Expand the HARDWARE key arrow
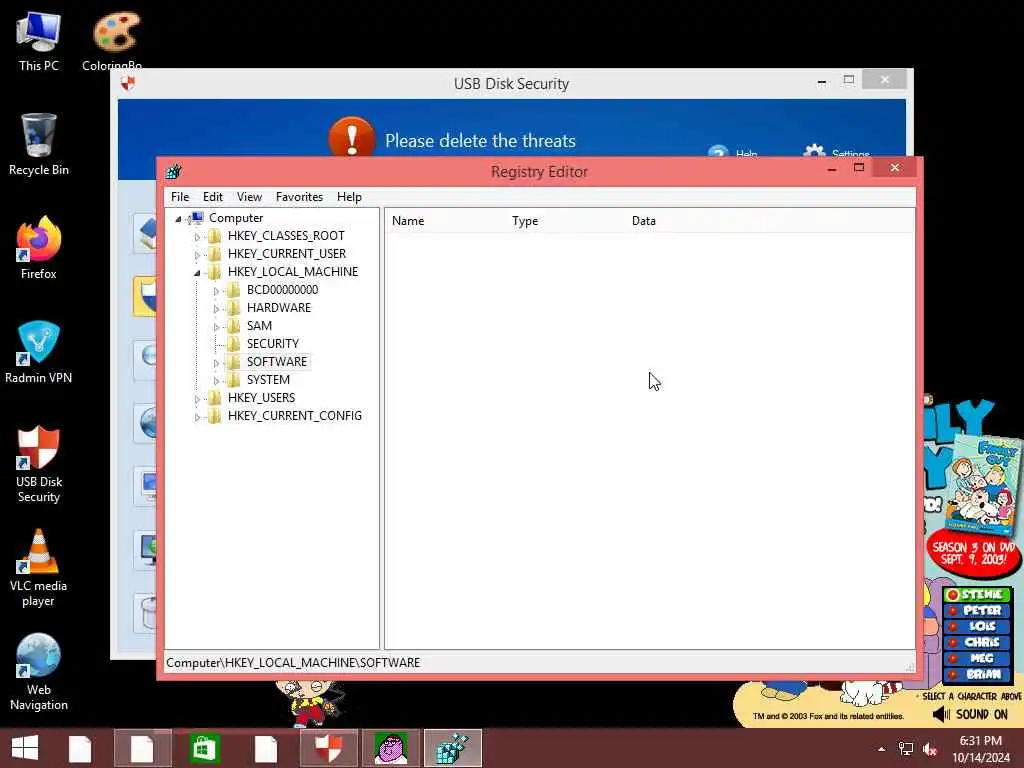Screen dimensions: 1024x768 216,309
